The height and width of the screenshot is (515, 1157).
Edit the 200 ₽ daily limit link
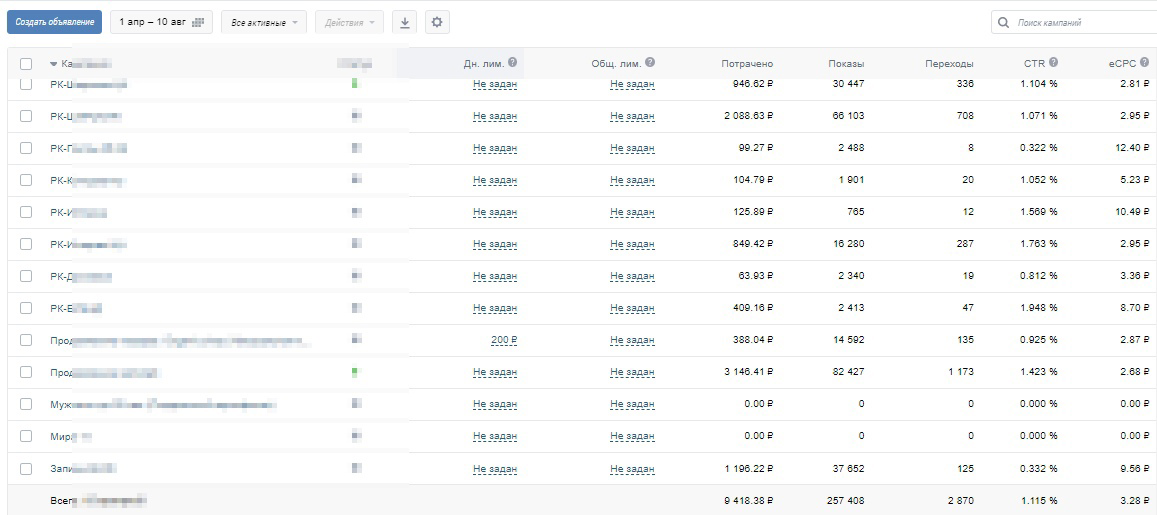pos(504,340)
